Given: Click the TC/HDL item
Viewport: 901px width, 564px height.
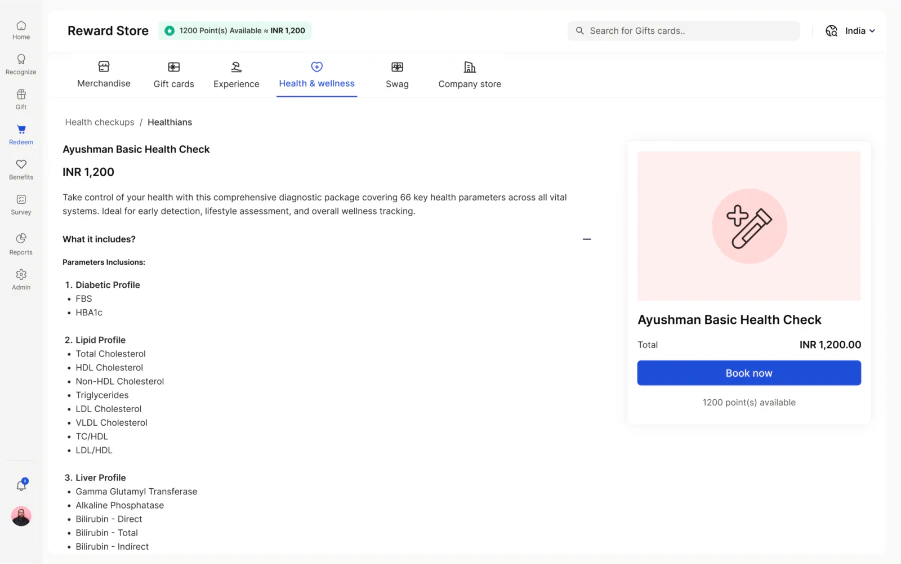Looking at the screenshot, I should click(x=92, y=436).
